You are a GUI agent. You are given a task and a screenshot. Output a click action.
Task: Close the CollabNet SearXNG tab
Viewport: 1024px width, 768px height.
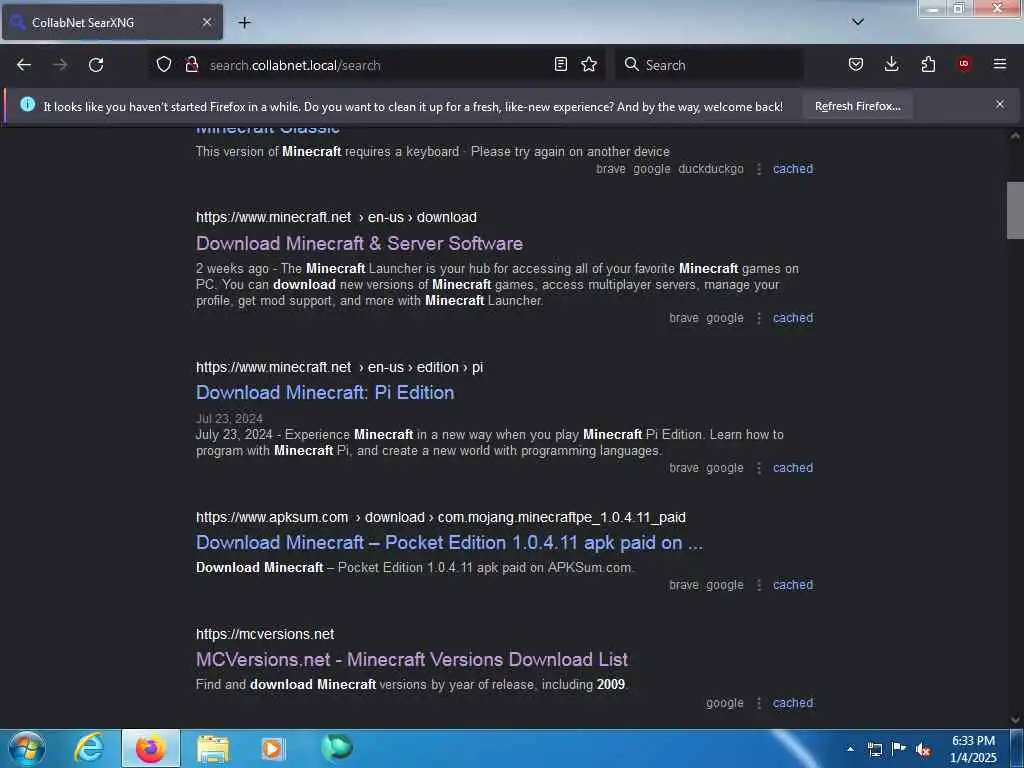(x=206, y=22)
